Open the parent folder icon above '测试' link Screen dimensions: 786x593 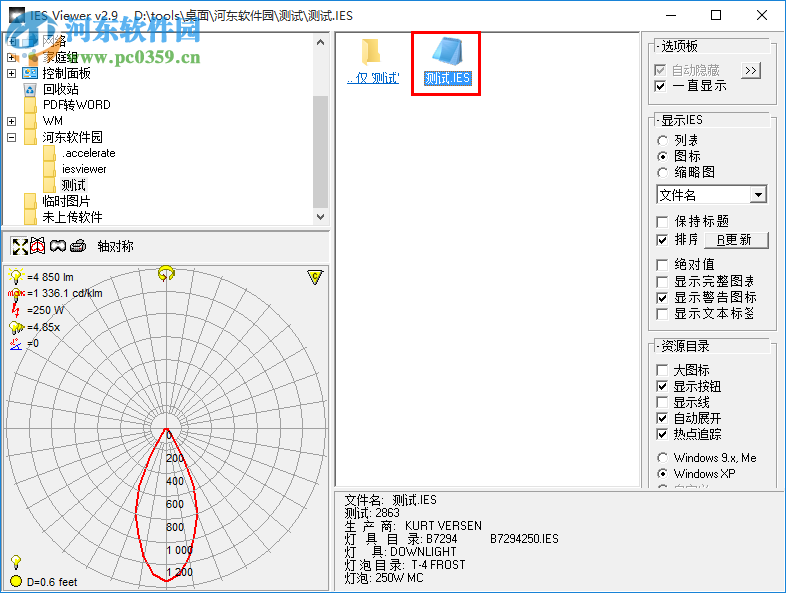click(370, 52)
